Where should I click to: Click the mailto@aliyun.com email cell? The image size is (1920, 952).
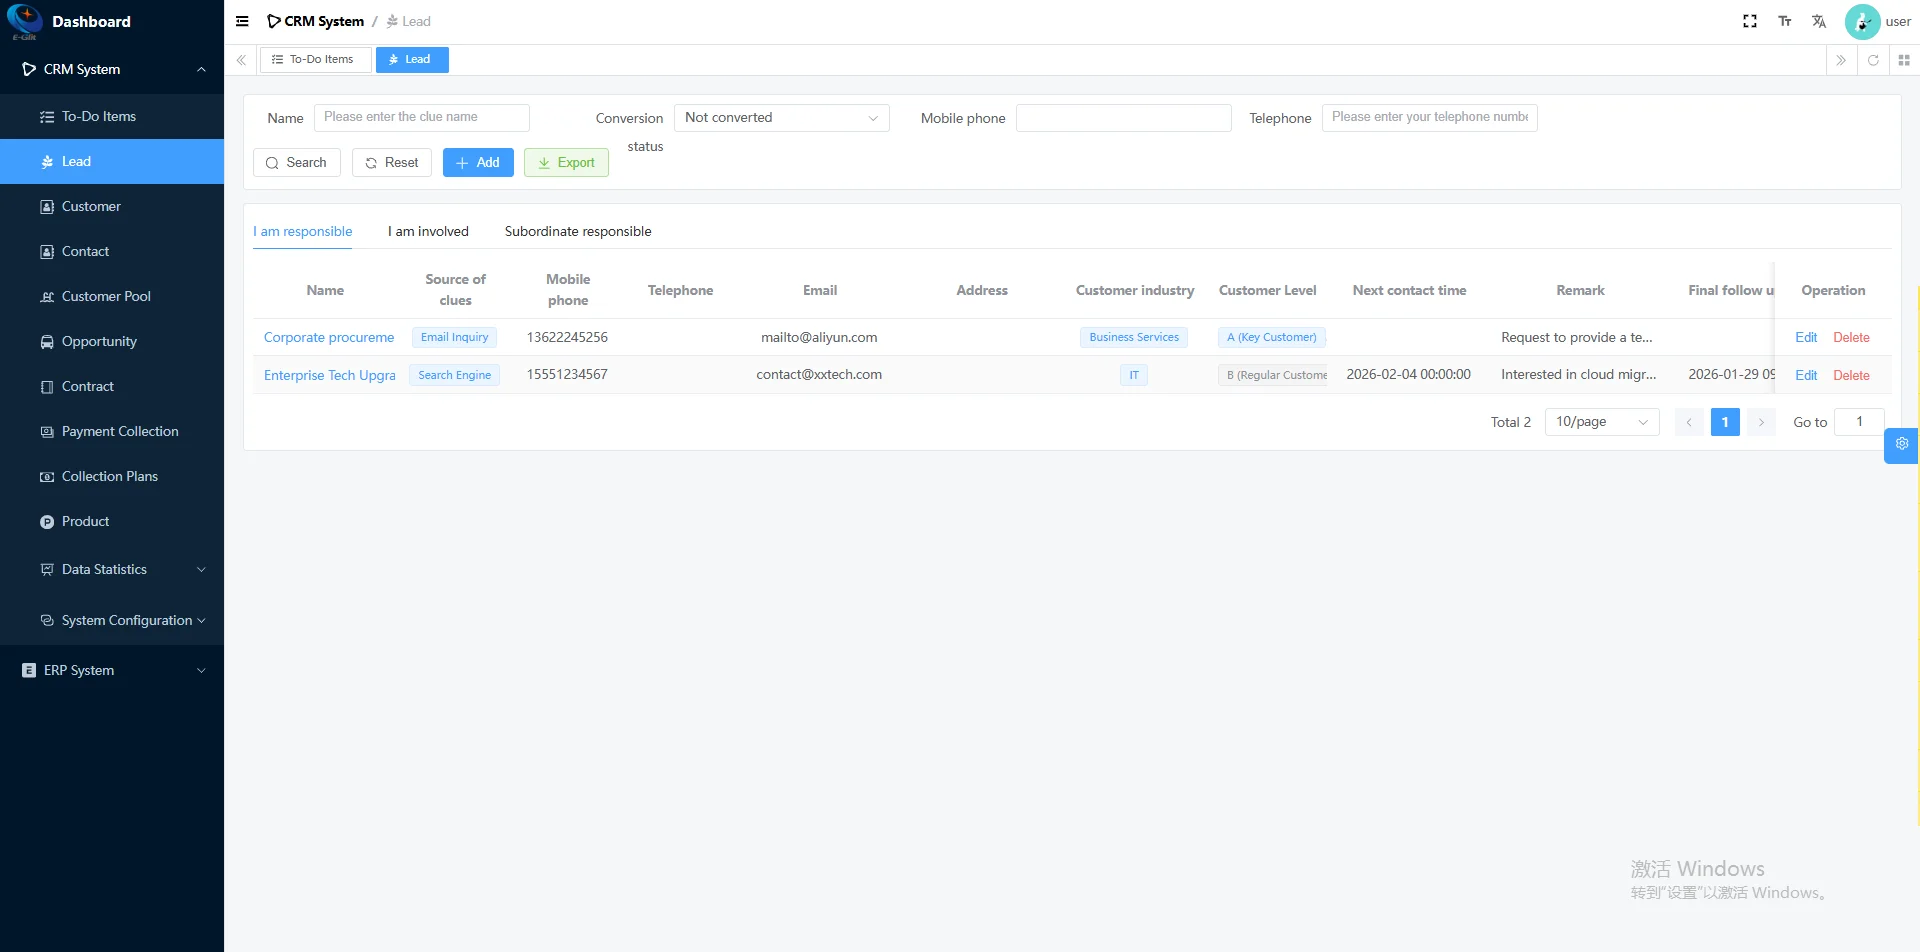819,337
